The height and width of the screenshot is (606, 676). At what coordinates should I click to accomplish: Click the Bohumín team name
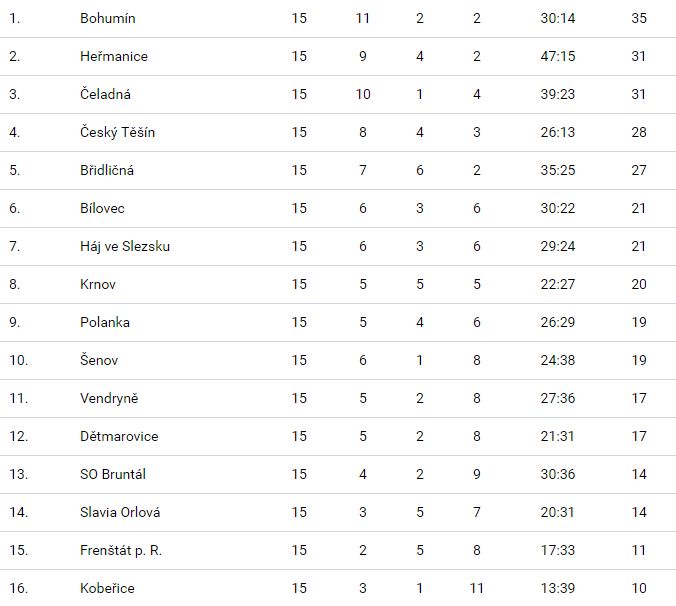coord(108,19)
